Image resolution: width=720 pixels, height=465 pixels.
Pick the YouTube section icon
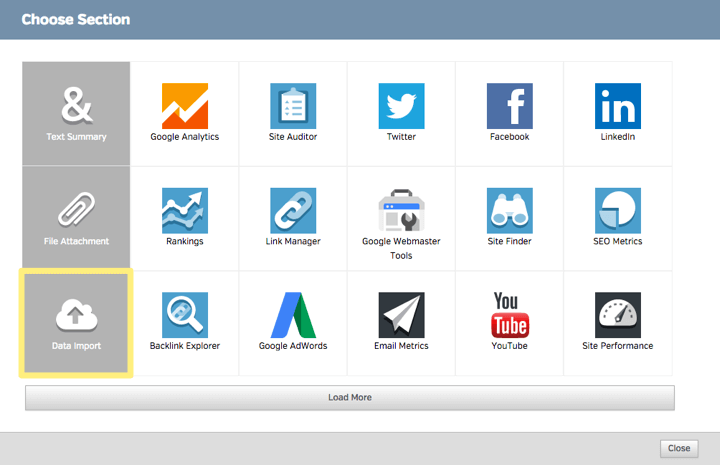510,315
